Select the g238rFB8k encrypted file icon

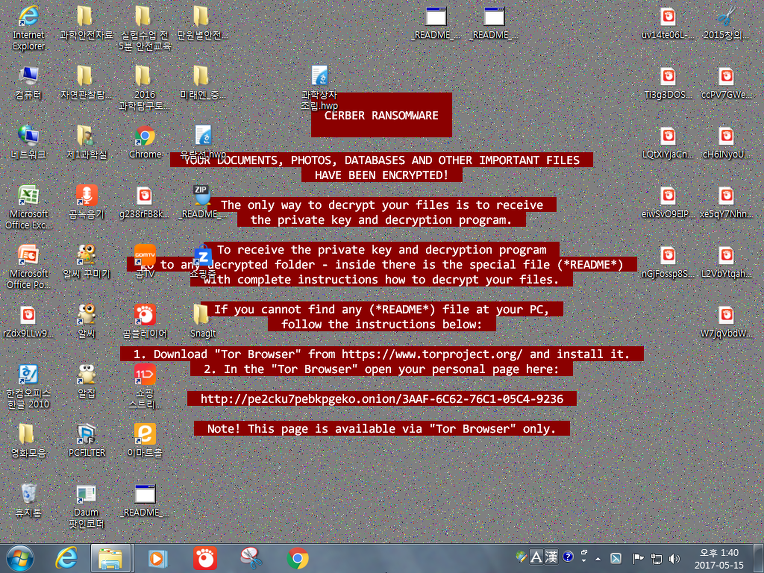pos(145,202)
